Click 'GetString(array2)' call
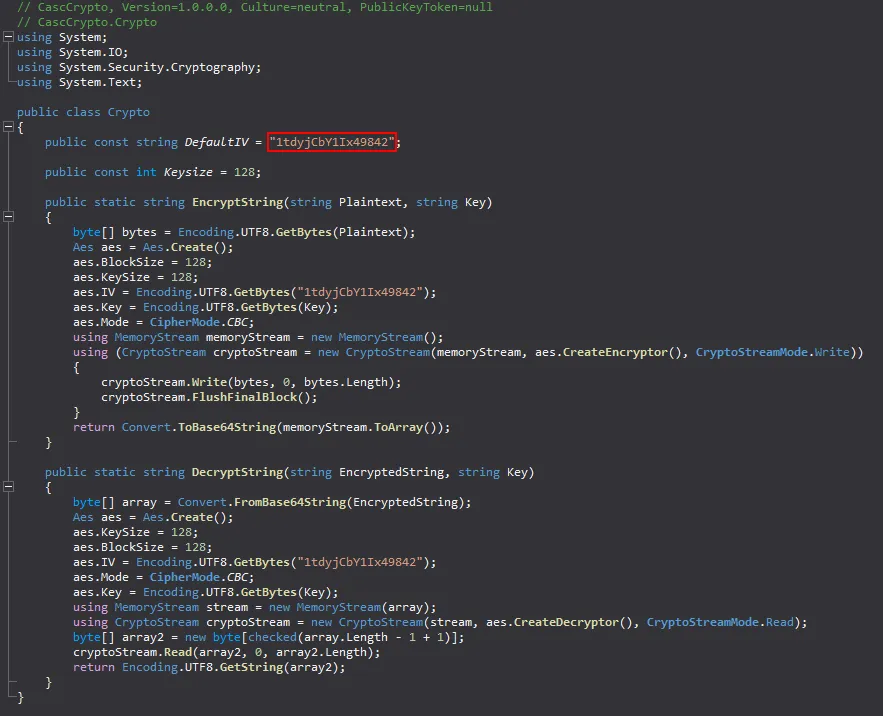 point(279,667)
